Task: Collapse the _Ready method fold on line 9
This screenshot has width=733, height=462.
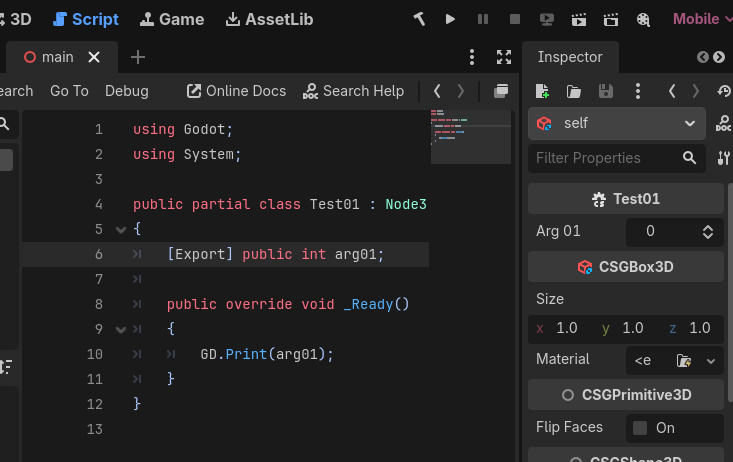Action: coord(121,330)
